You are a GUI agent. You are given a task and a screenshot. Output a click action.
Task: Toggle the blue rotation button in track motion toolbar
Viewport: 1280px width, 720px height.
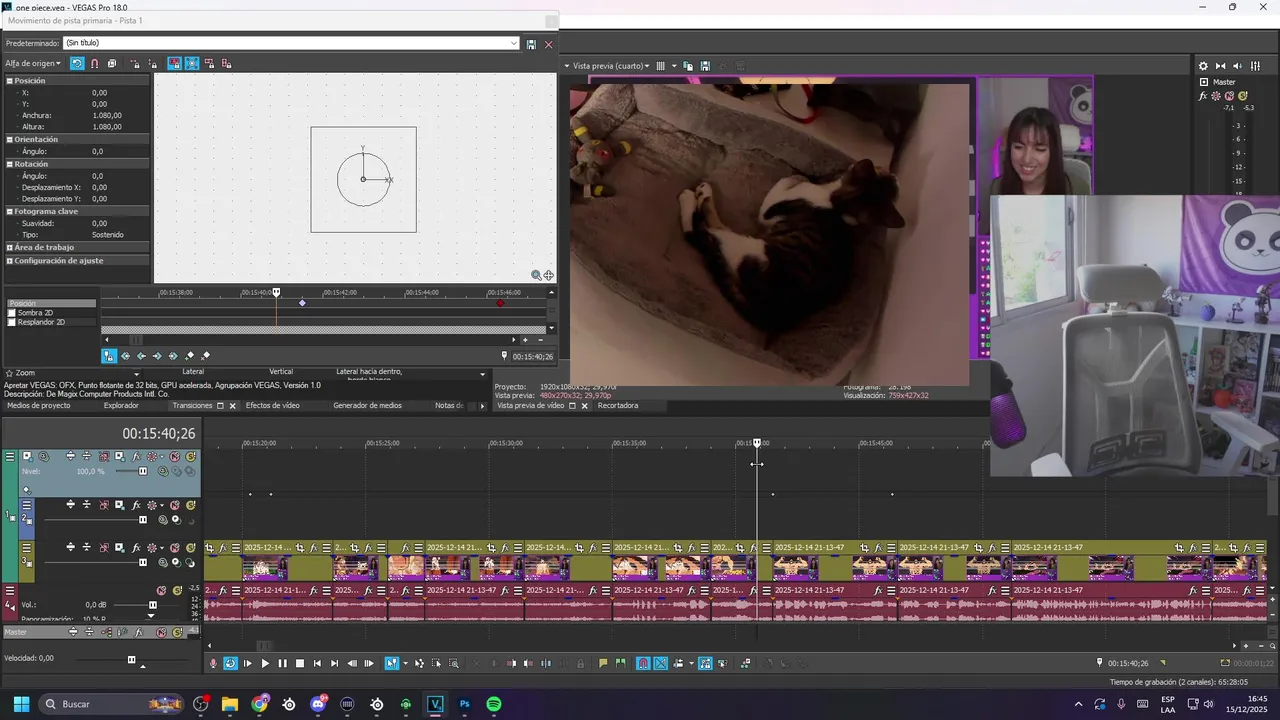[x=77, y=64]
